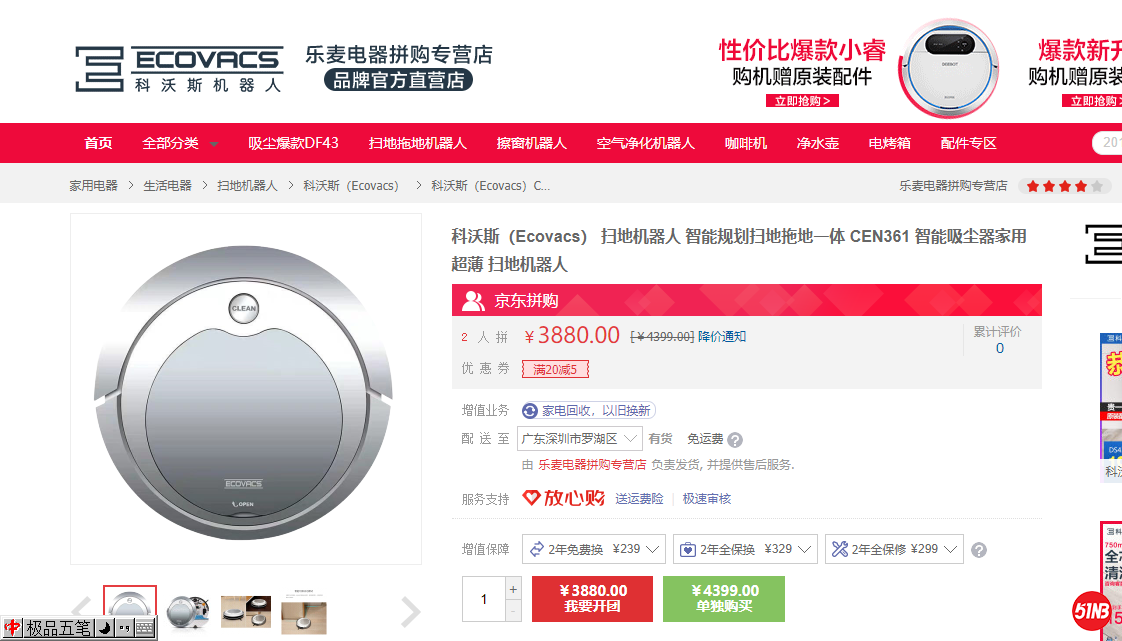Viewport: 1122px width, 641px height.
Task: Toggle IME punctuation mode button
Action: [123, 629]
